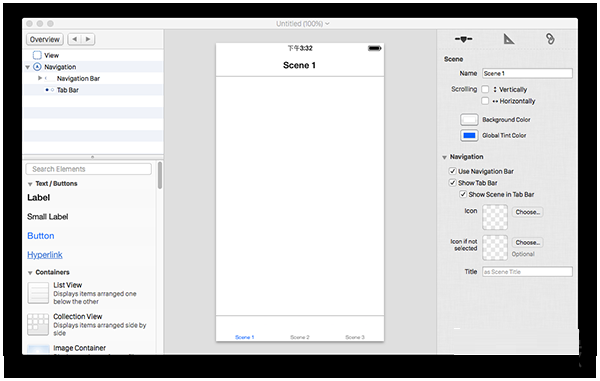Open the ruler size inspector tab
The image size is (600, 381).
(509, 39)
